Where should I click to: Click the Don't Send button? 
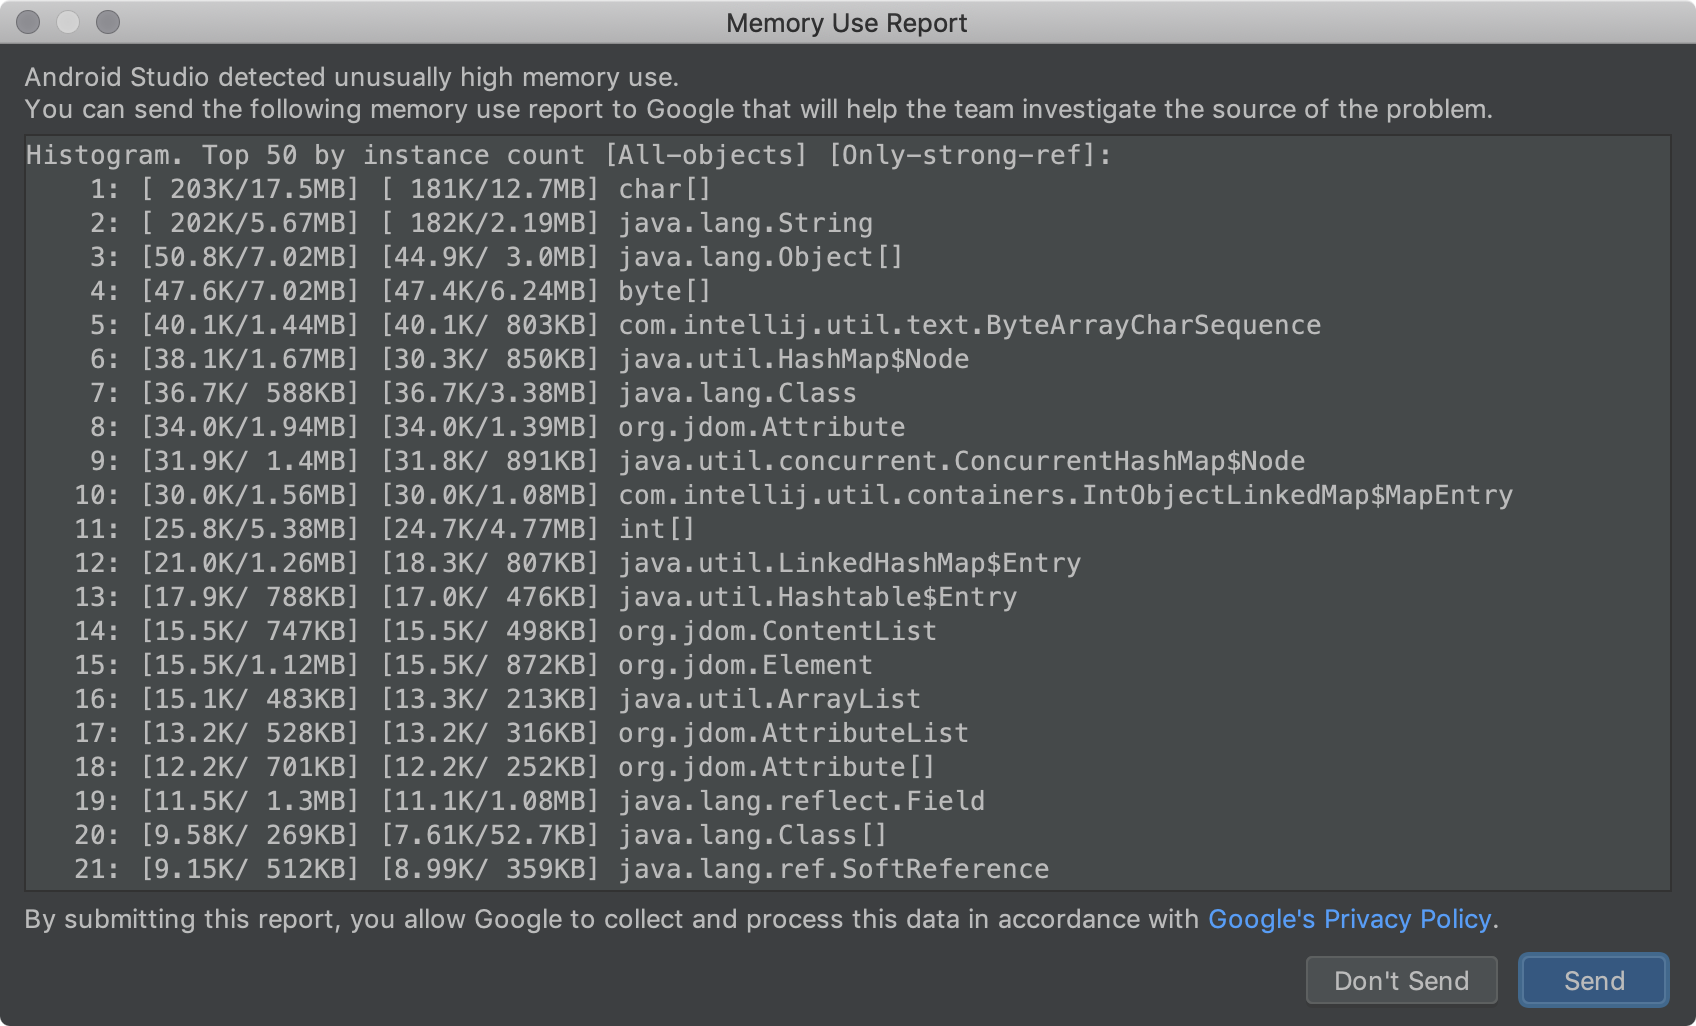point(1401,980)
